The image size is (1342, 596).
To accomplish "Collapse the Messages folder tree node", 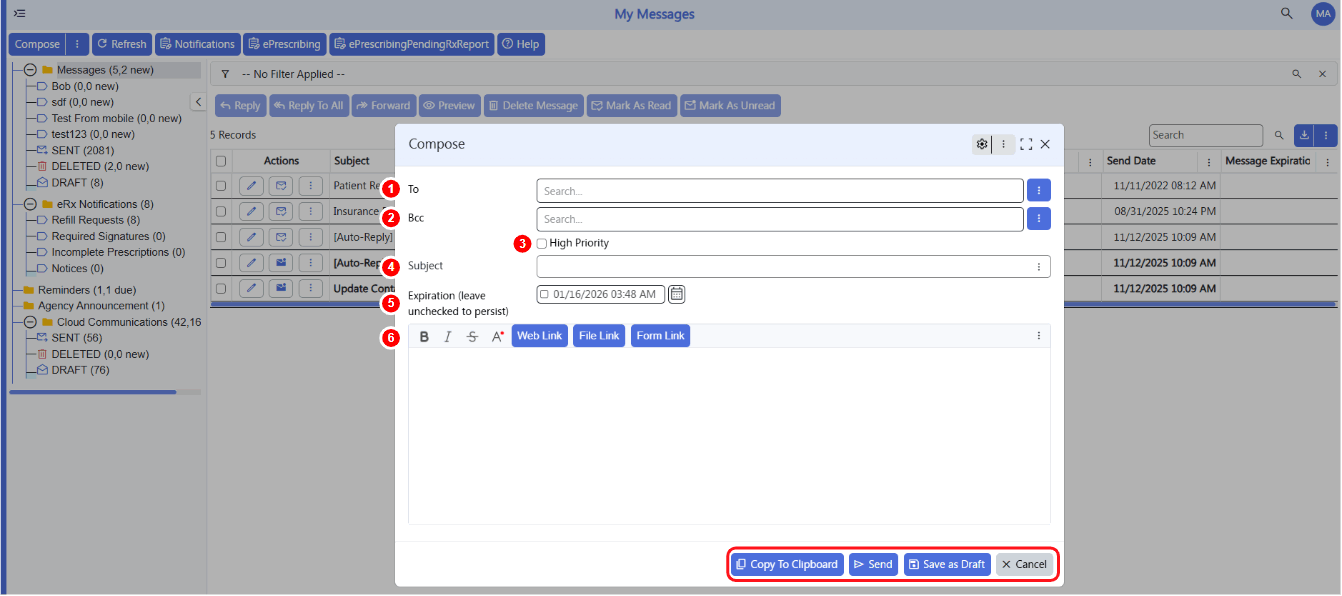I will (x=30, y=70).
